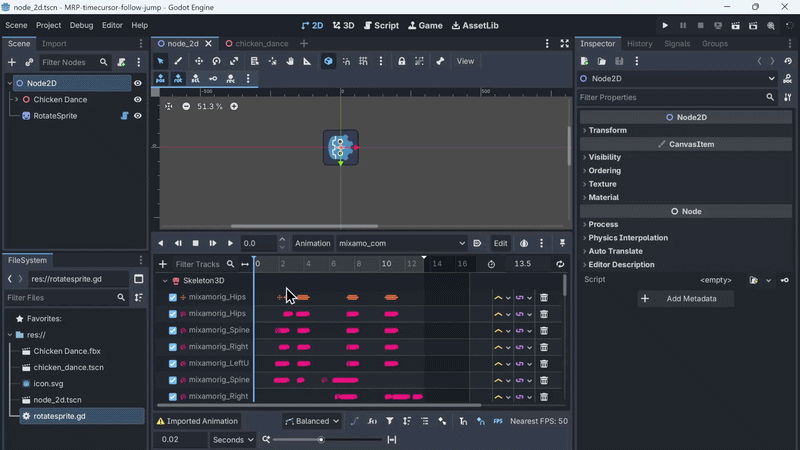Click the script icon next to RotateSprite
Image resolution: width=800 pixels, height=450 pixels.
click(x=125, y=116)
